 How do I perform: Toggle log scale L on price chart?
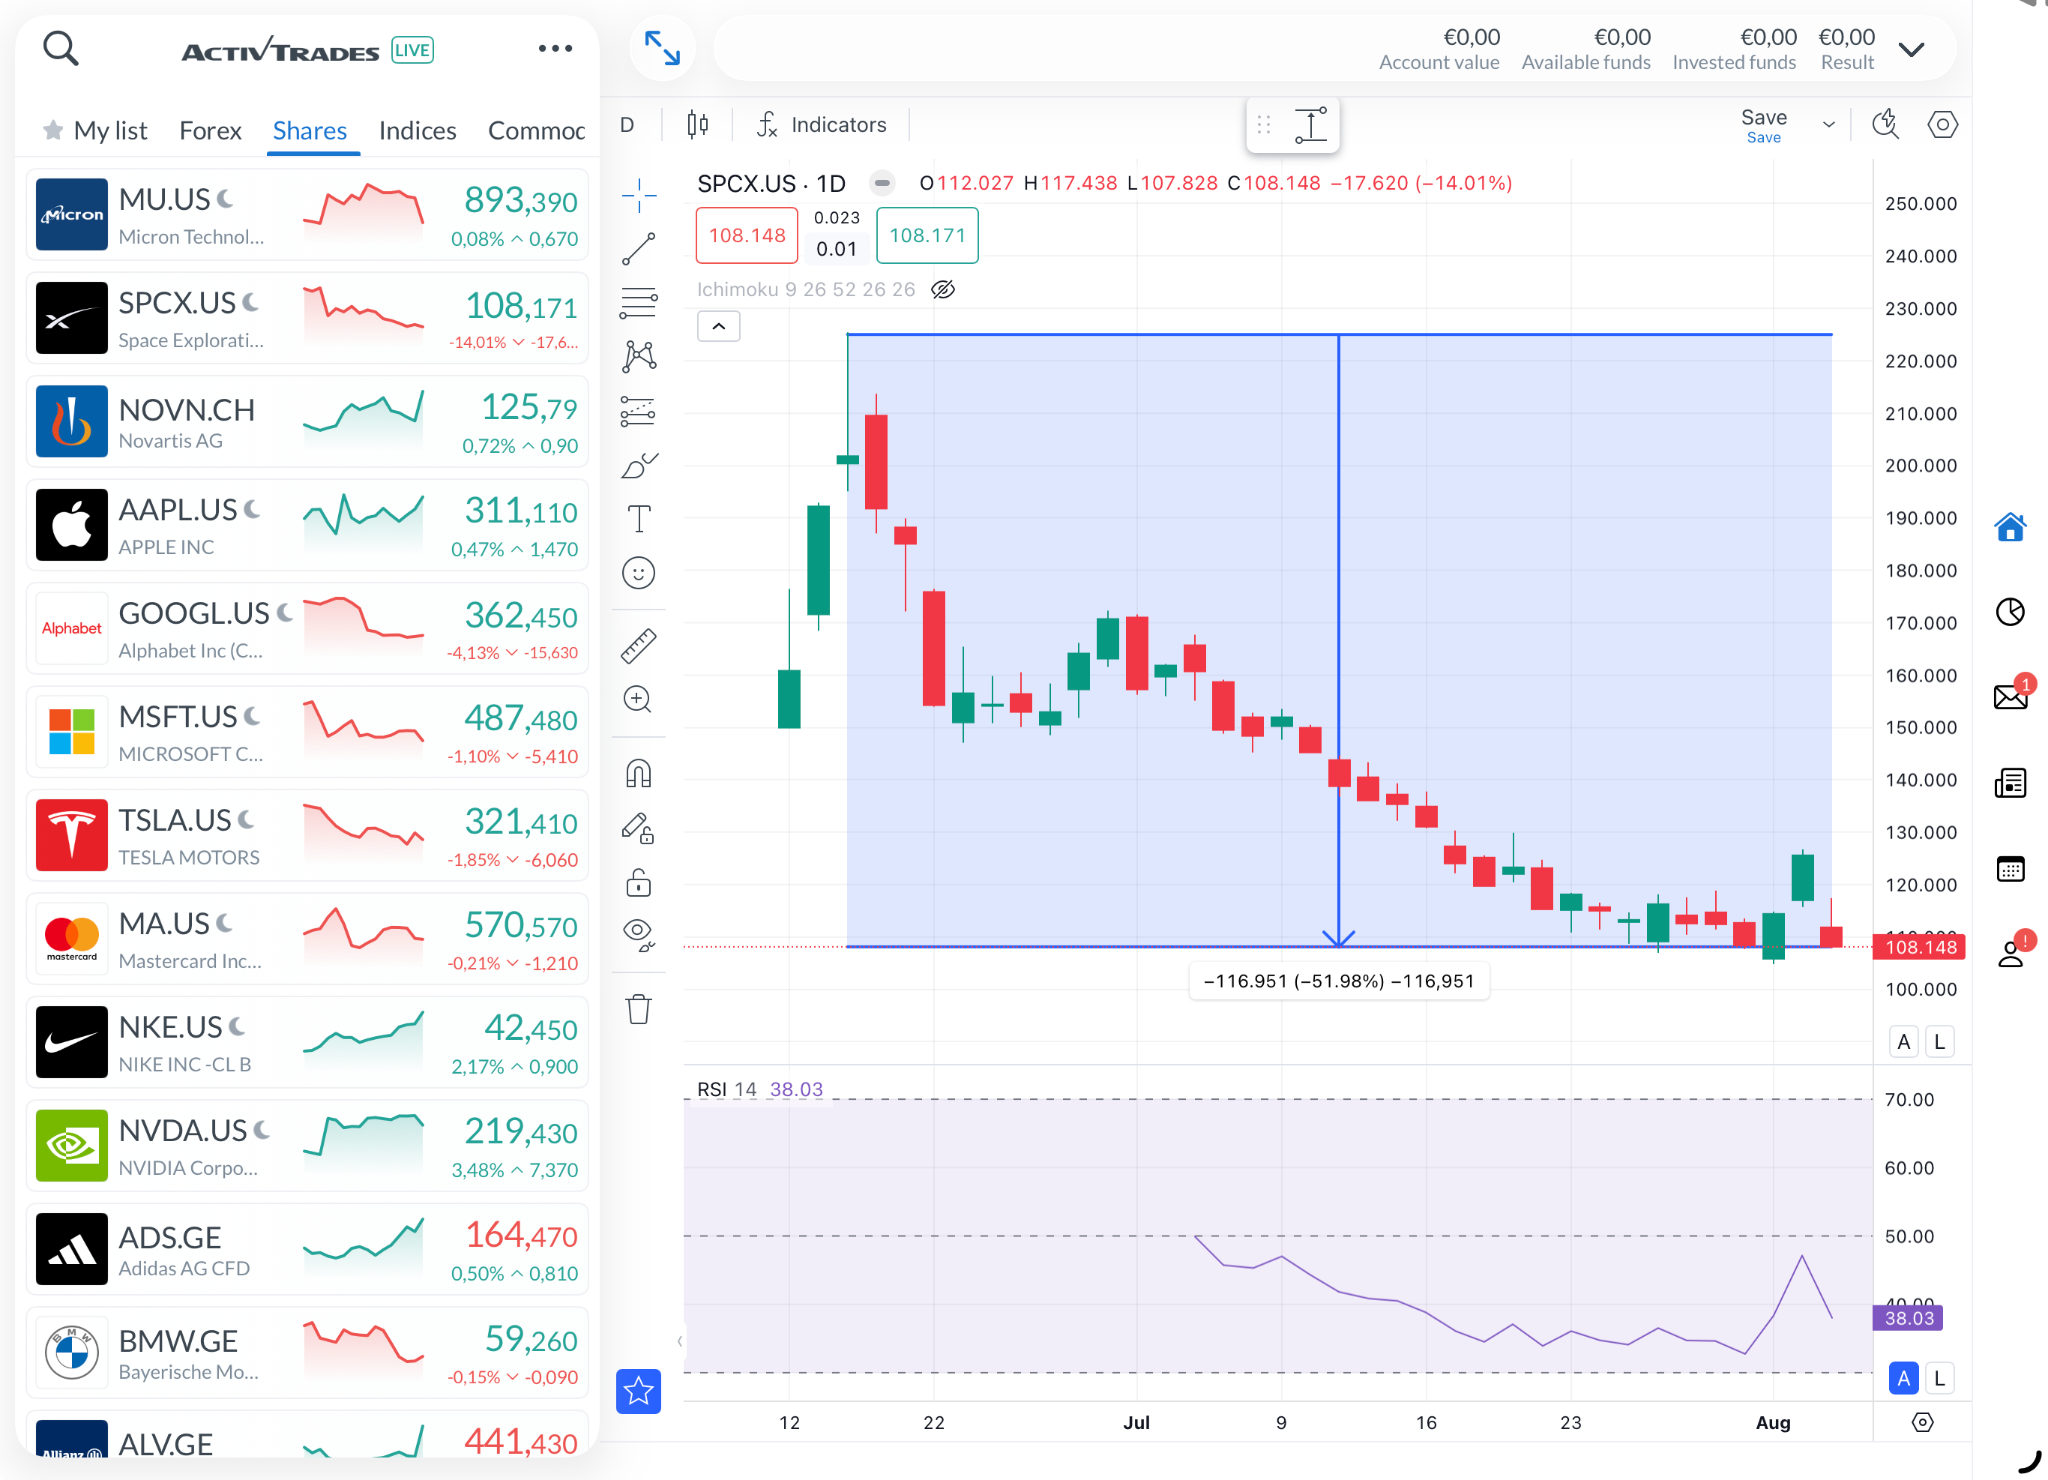[x=1940, y=1042]
